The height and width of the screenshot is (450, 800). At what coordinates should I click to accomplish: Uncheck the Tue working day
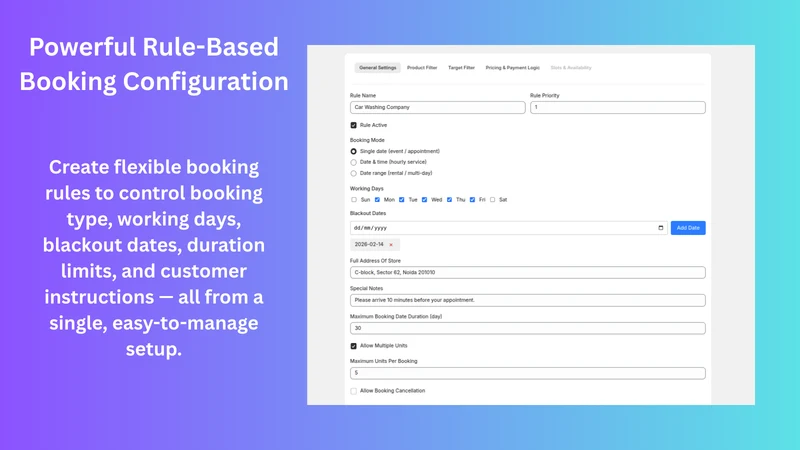click(x=402, y=200)
